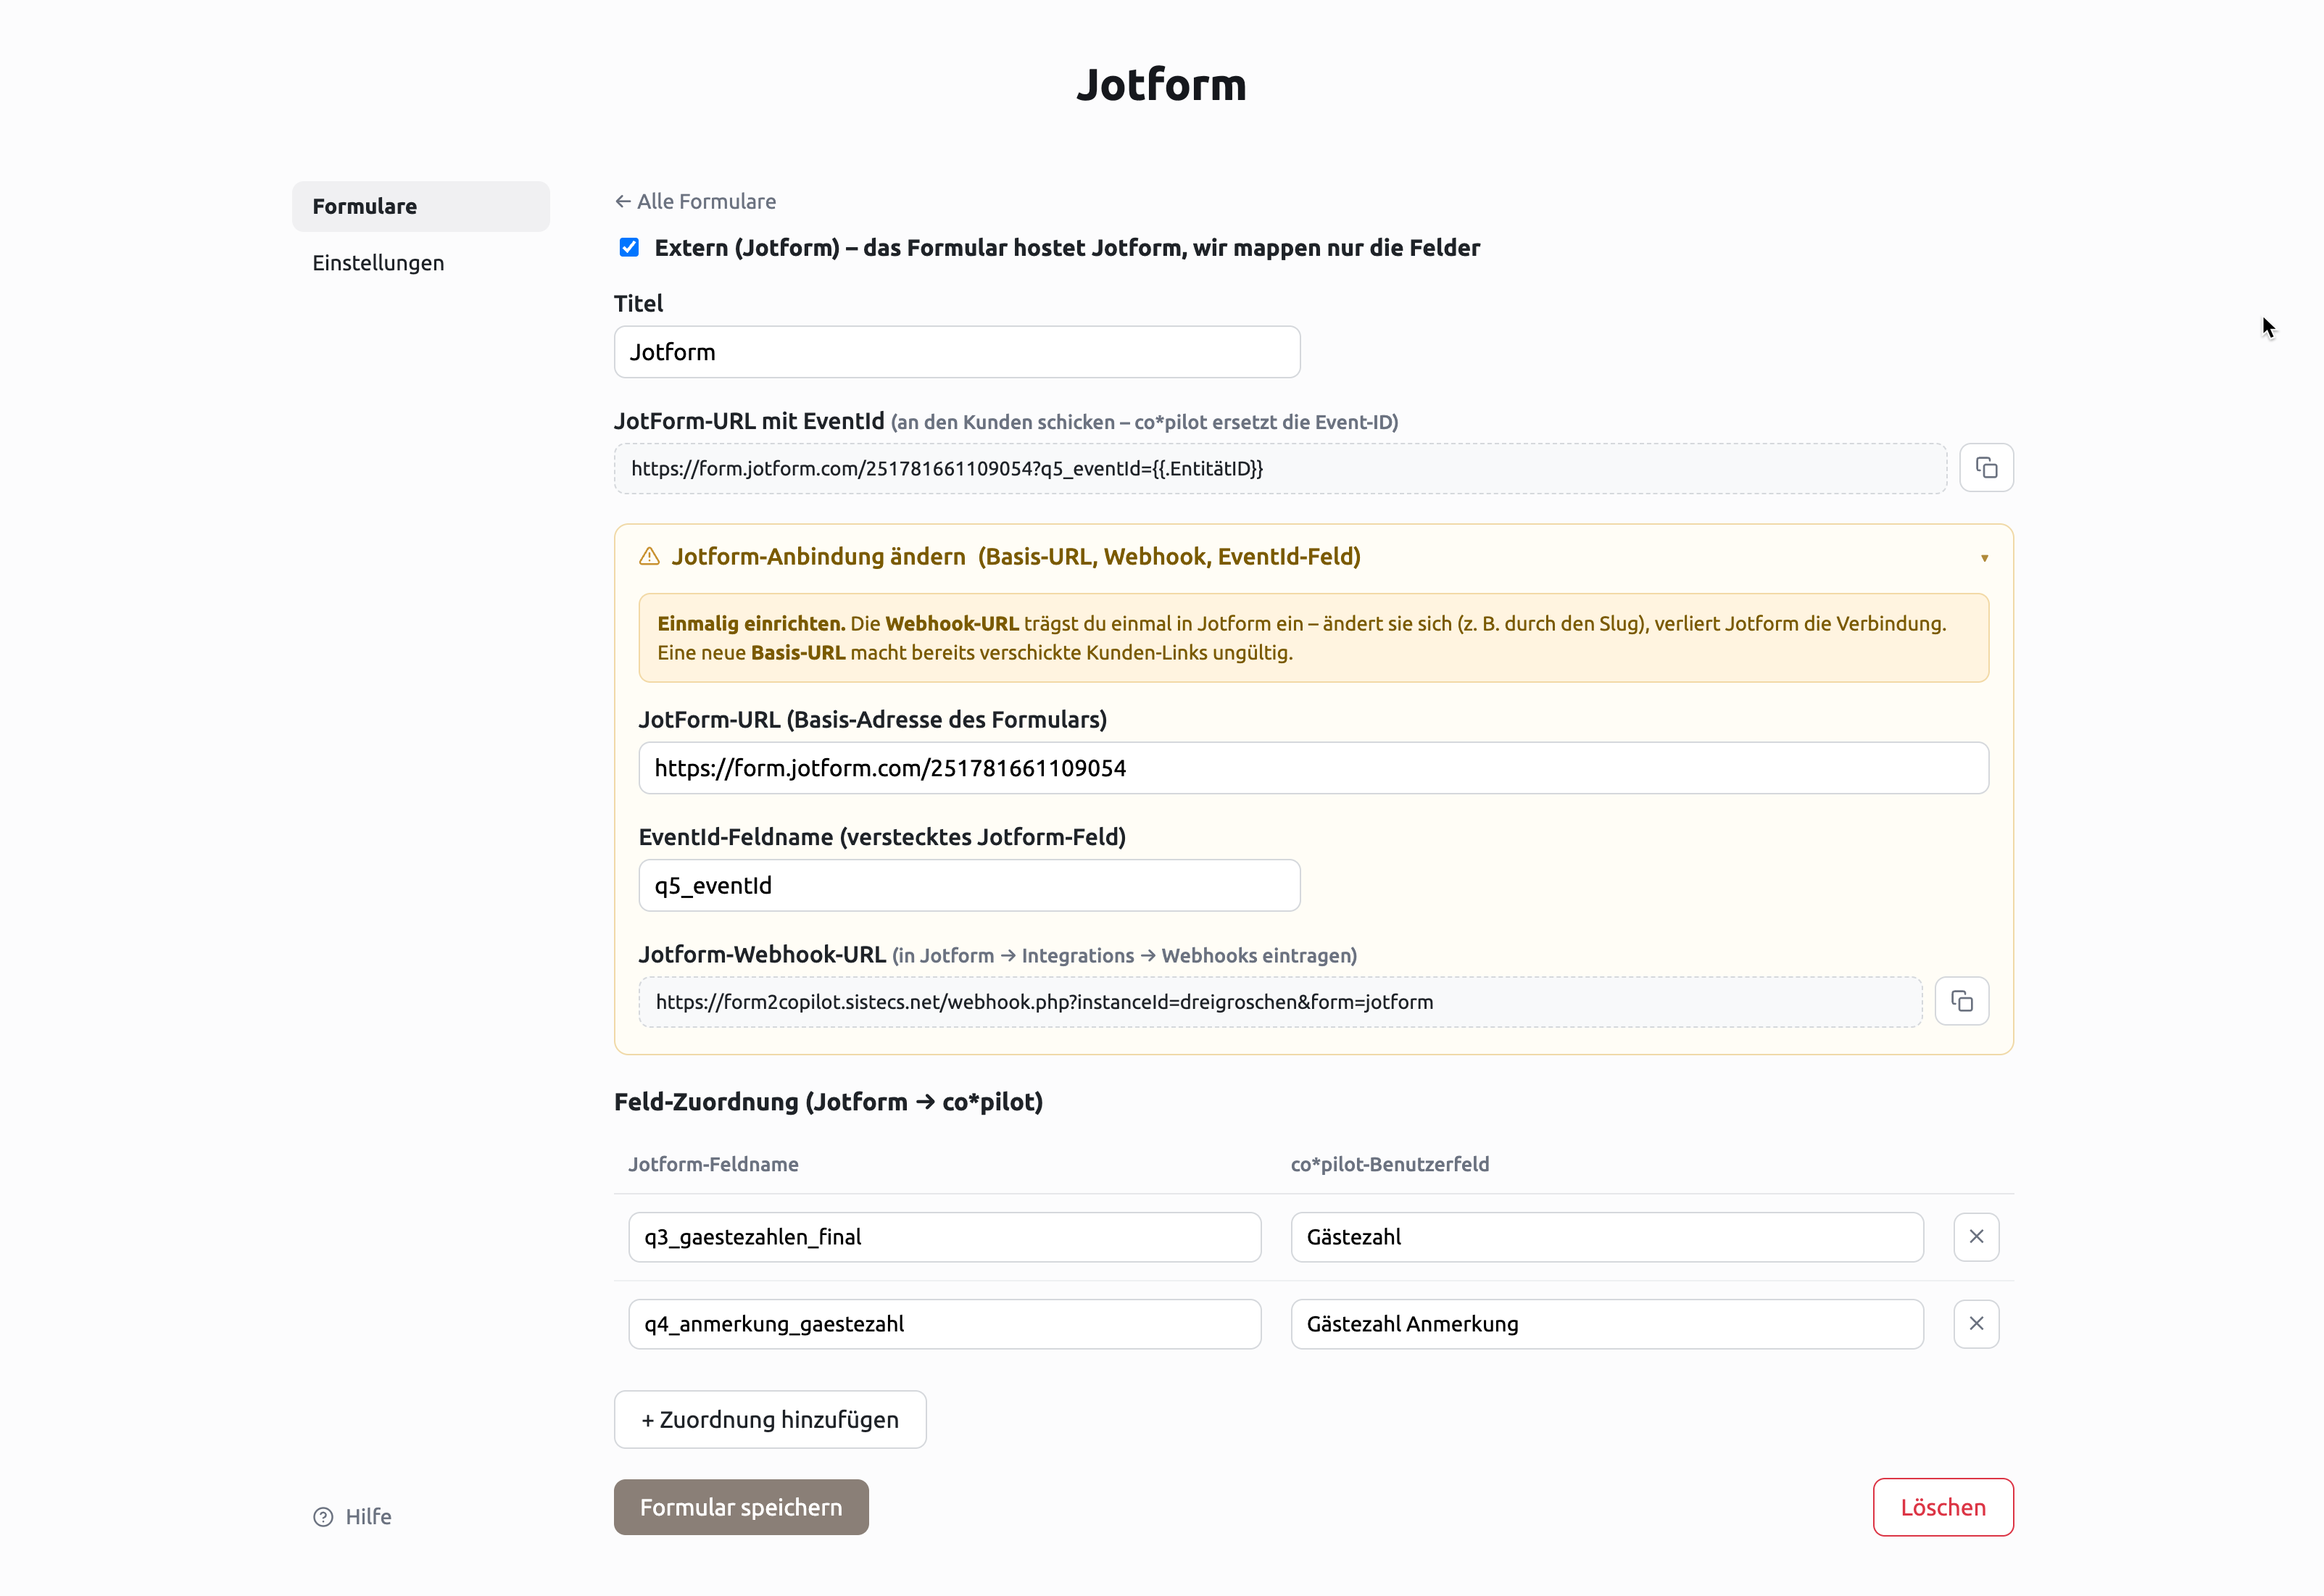
Task: Click the read-only EventId URL box
Action: pyautogui.click(x=1280, y=468)
